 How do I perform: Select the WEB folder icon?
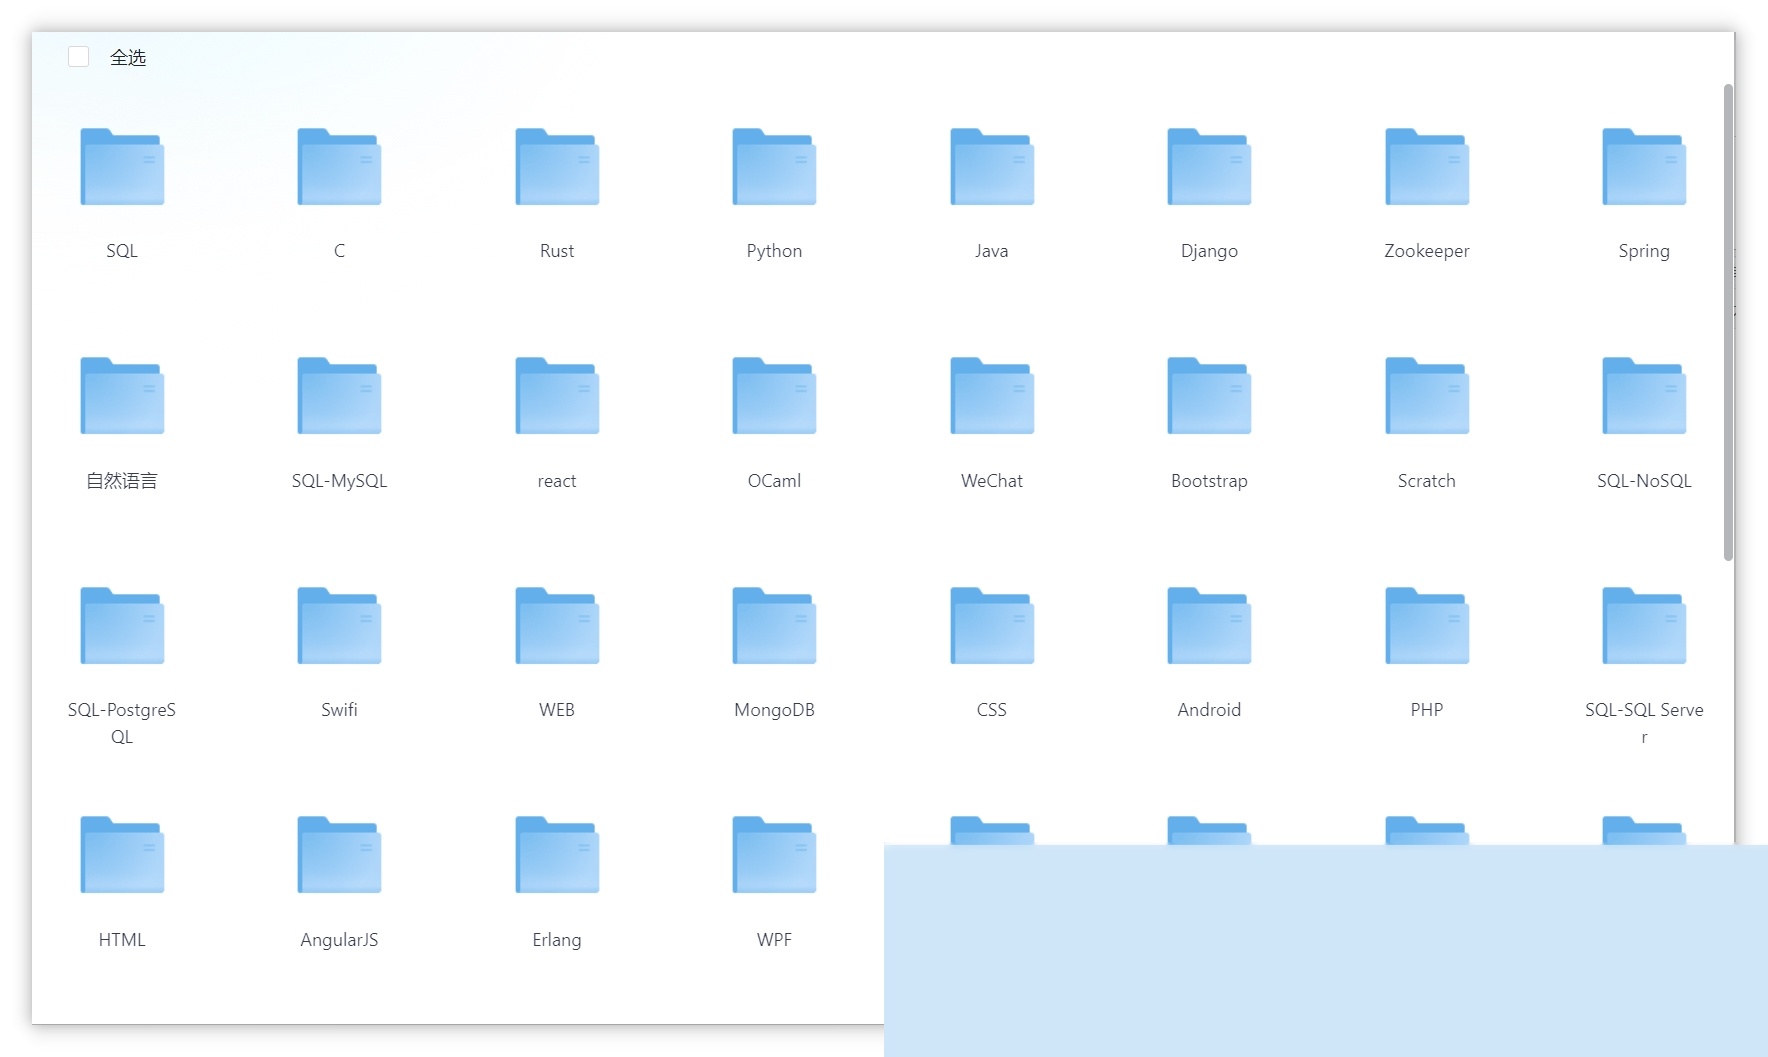(557, 626)
